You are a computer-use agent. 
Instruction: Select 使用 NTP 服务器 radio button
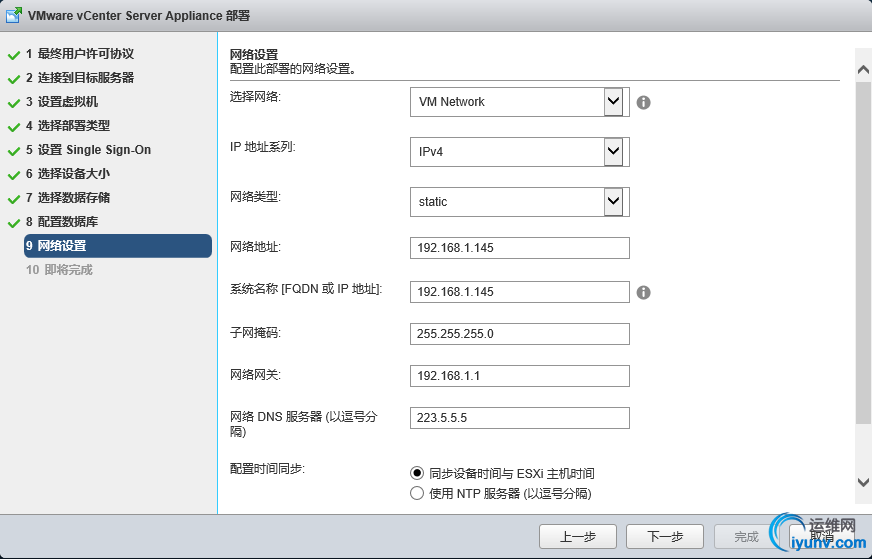(x=417, y=493)
